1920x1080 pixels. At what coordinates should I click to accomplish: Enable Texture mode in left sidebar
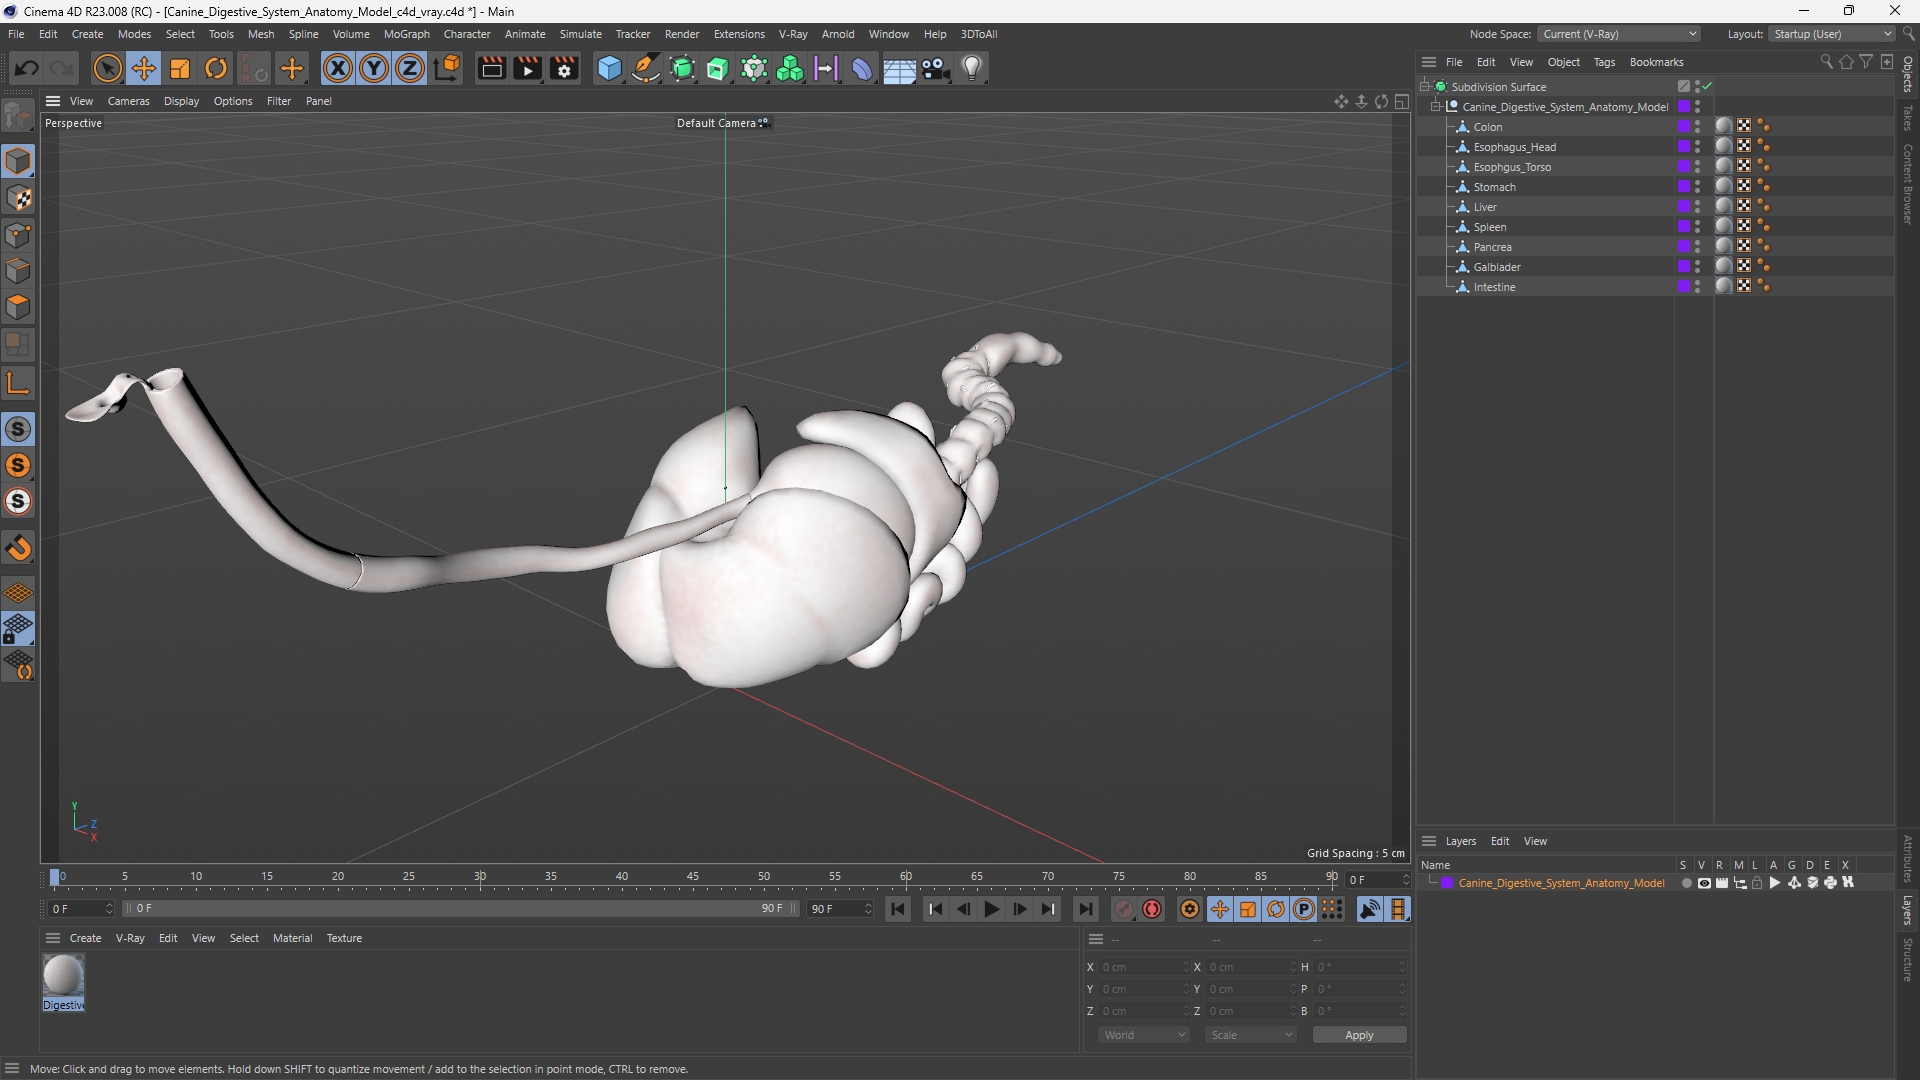coord(18,198)
